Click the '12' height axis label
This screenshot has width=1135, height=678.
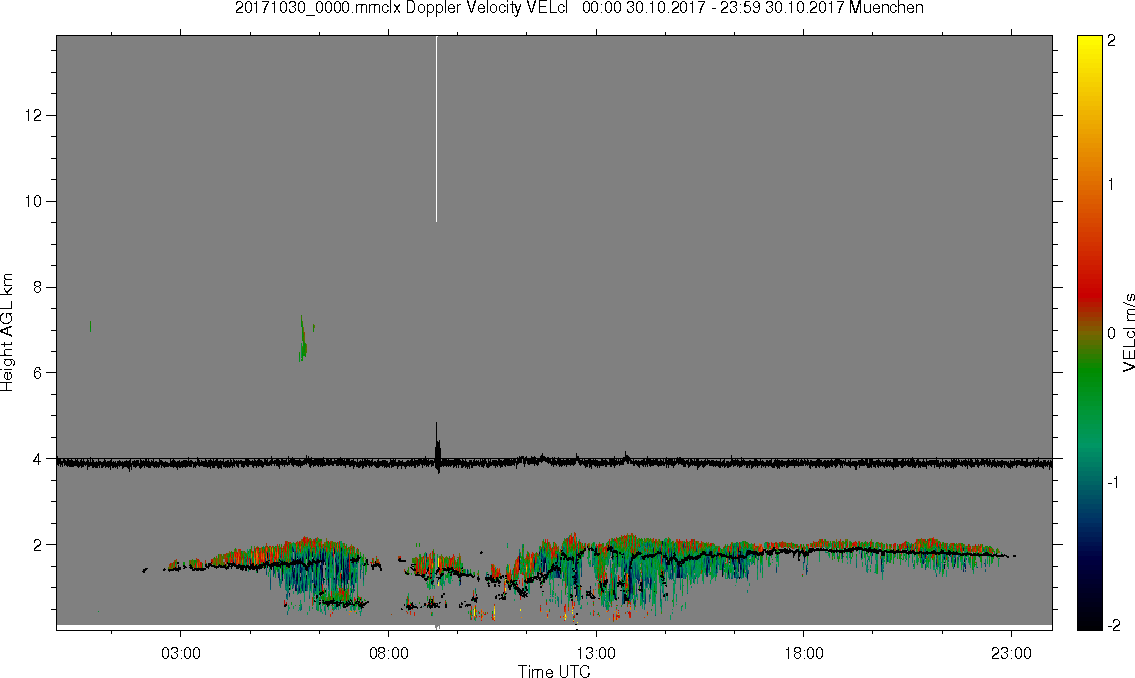coord(33,115)
